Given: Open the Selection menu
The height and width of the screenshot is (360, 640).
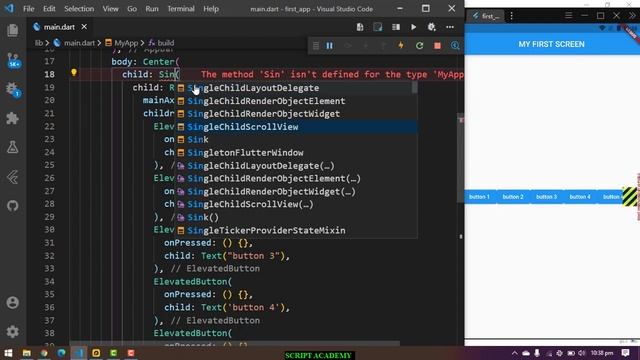Looking at the screenshot, I should 79,9.
